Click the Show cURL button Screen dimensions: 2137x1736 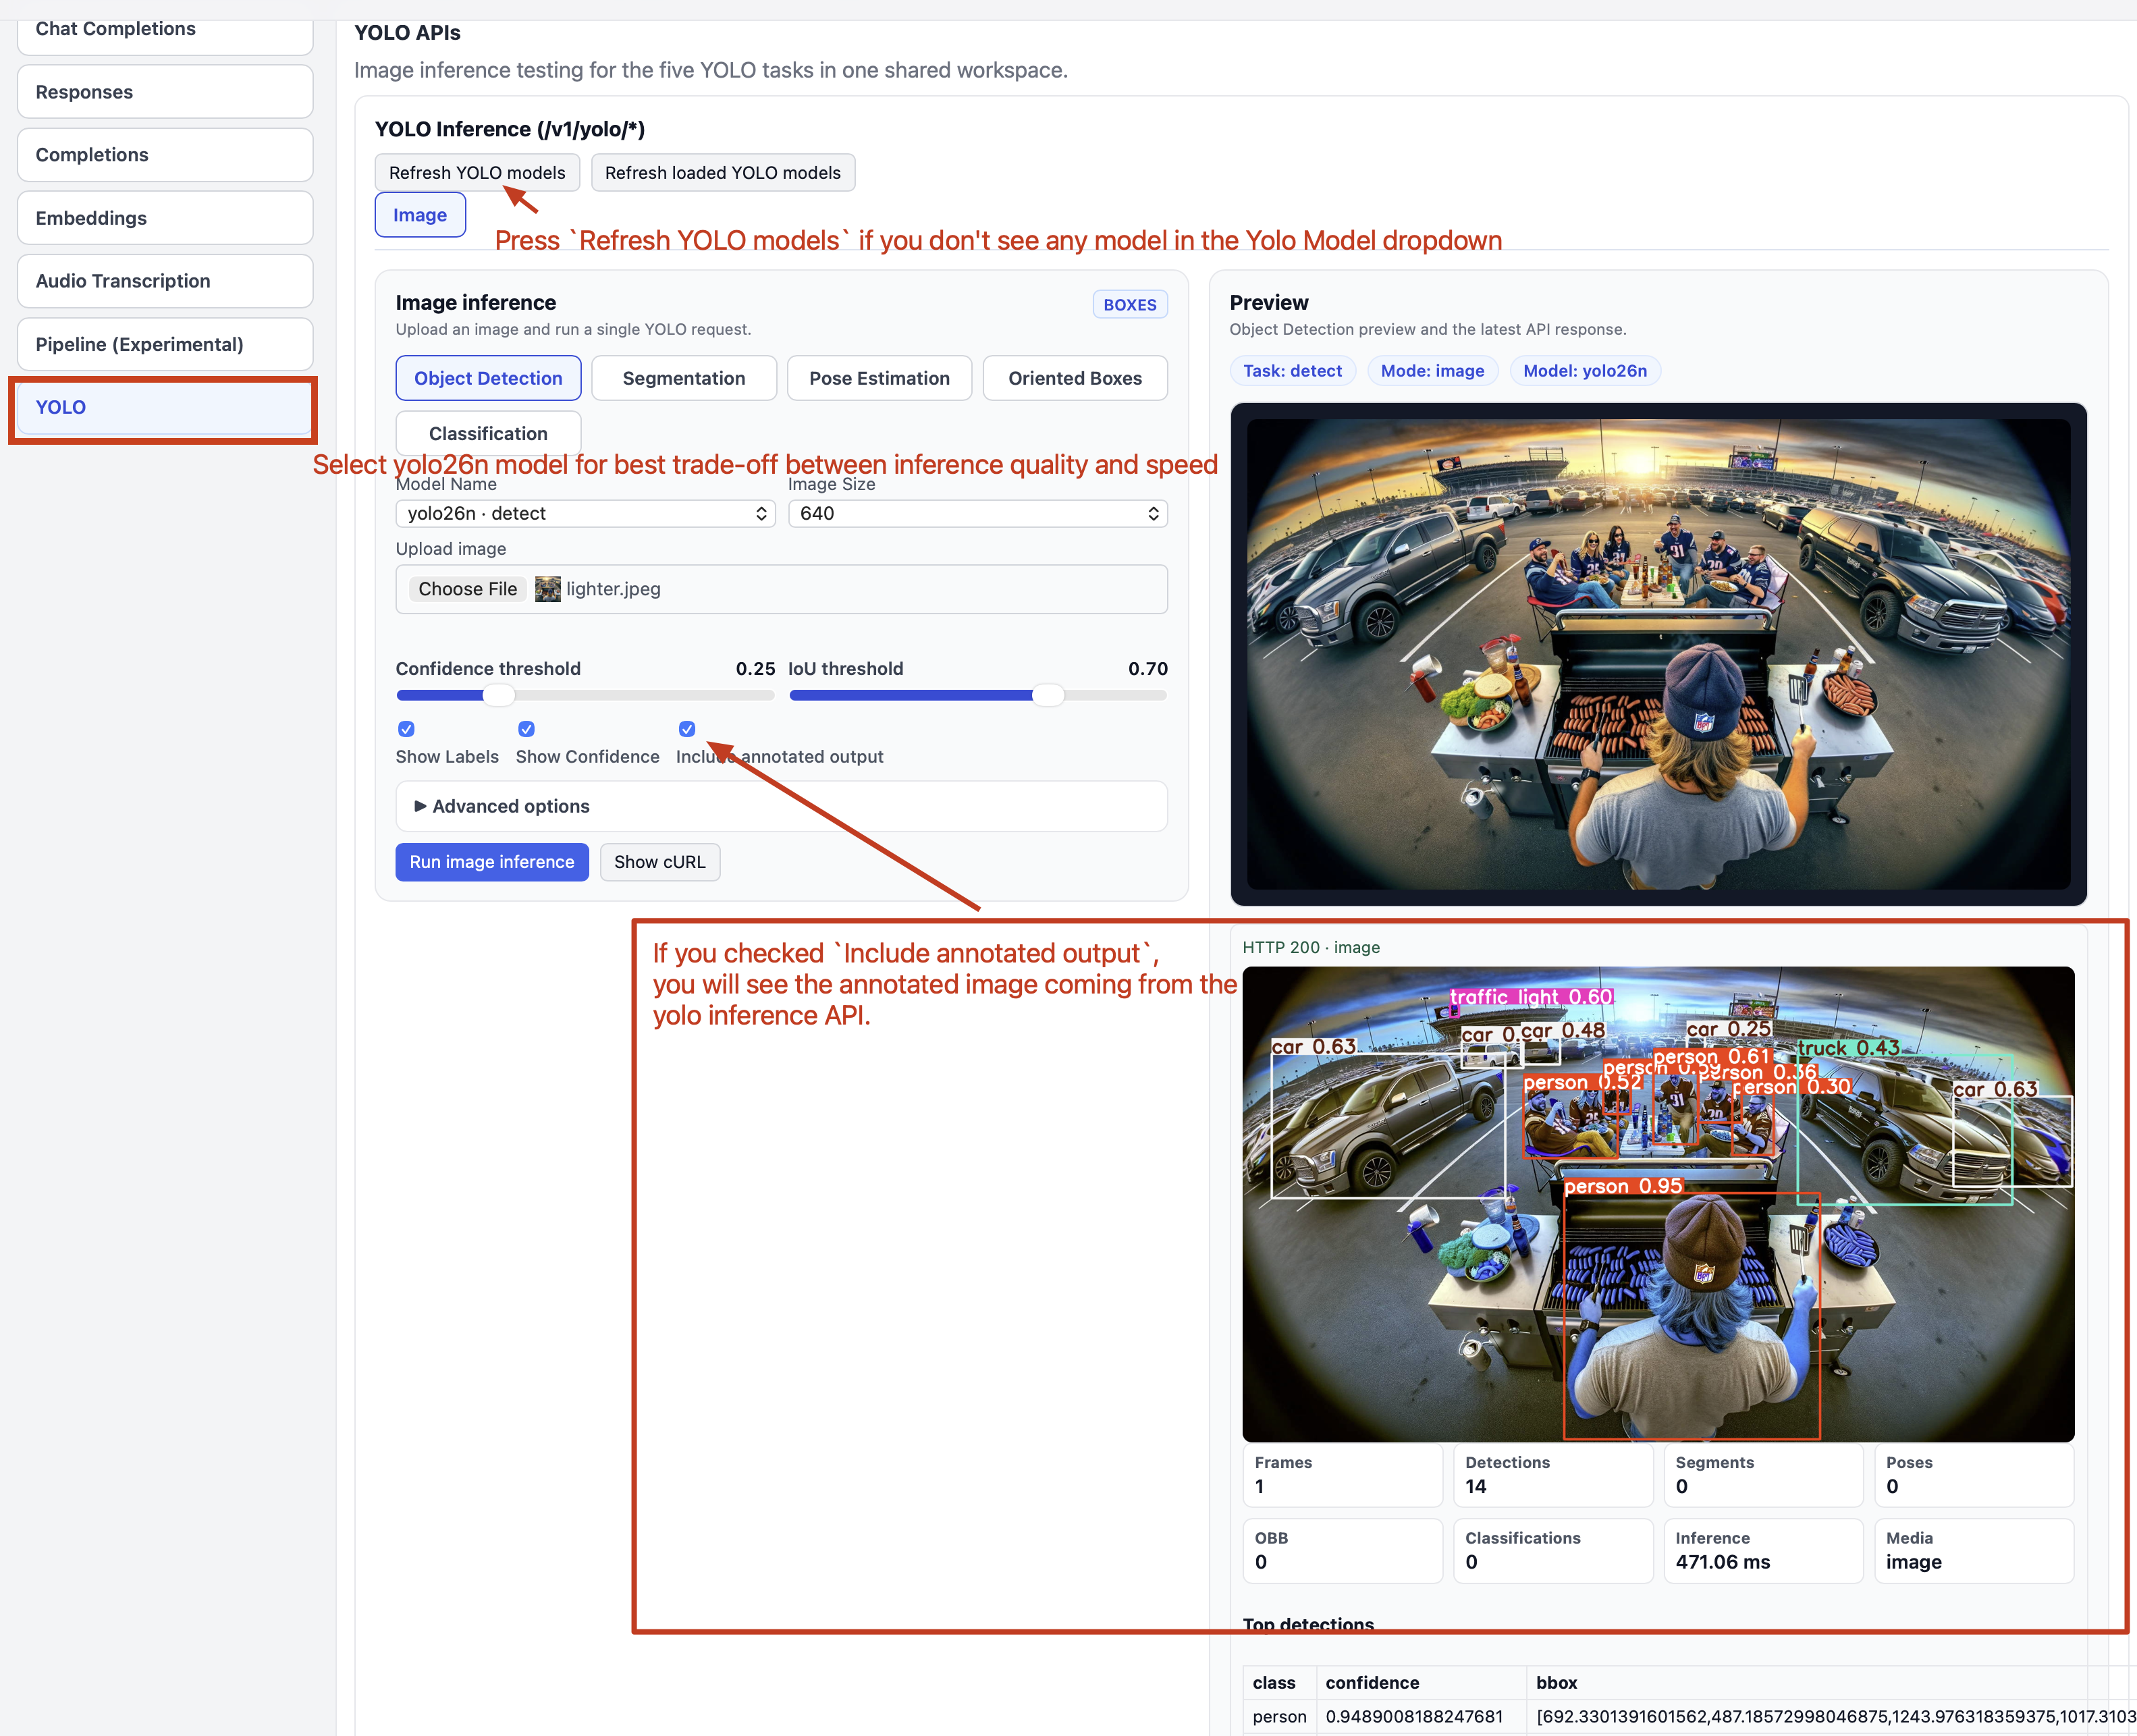point(660,862)
